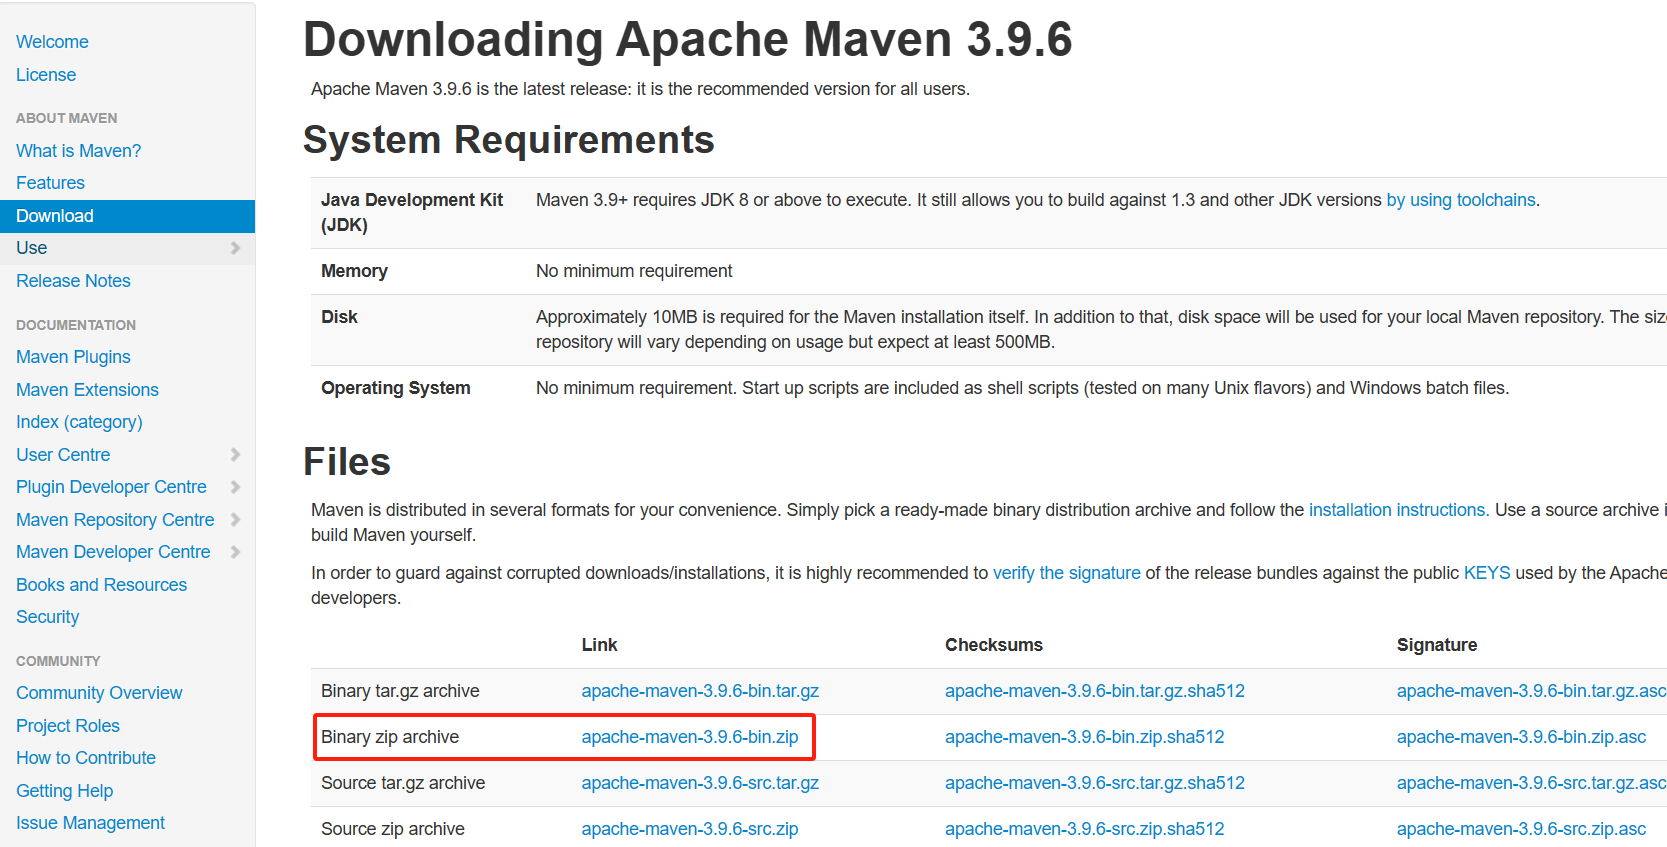Expand the Maven Repository Centre chevron
The width and height of the screenshot is (1667, 847).
pos(235,520)
